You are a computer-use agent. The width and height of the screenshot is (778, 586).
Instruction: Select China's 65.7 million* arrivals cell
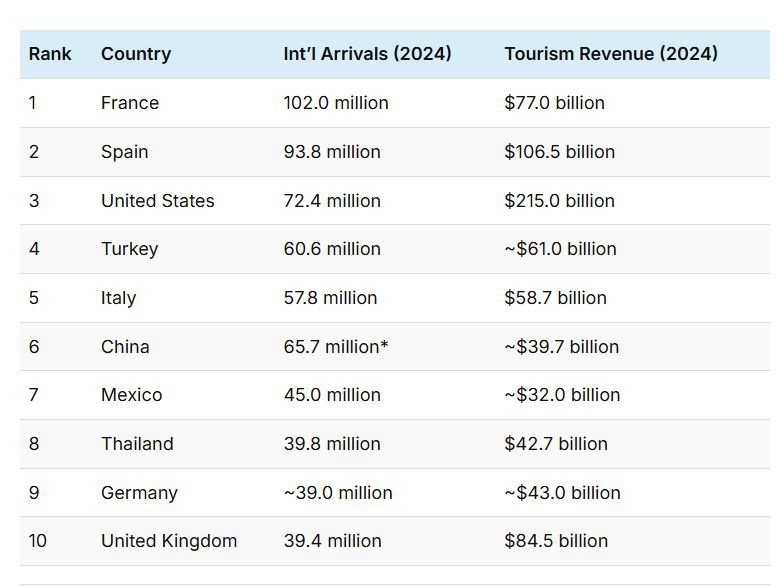(x=336, y=347)
